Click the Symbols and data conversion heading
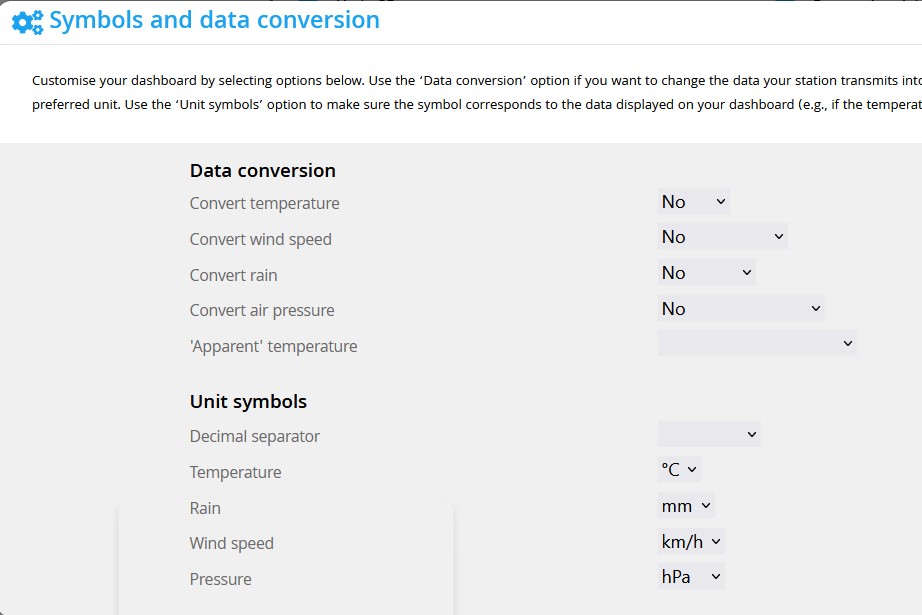Screen dimensions: 922x615 216,20
